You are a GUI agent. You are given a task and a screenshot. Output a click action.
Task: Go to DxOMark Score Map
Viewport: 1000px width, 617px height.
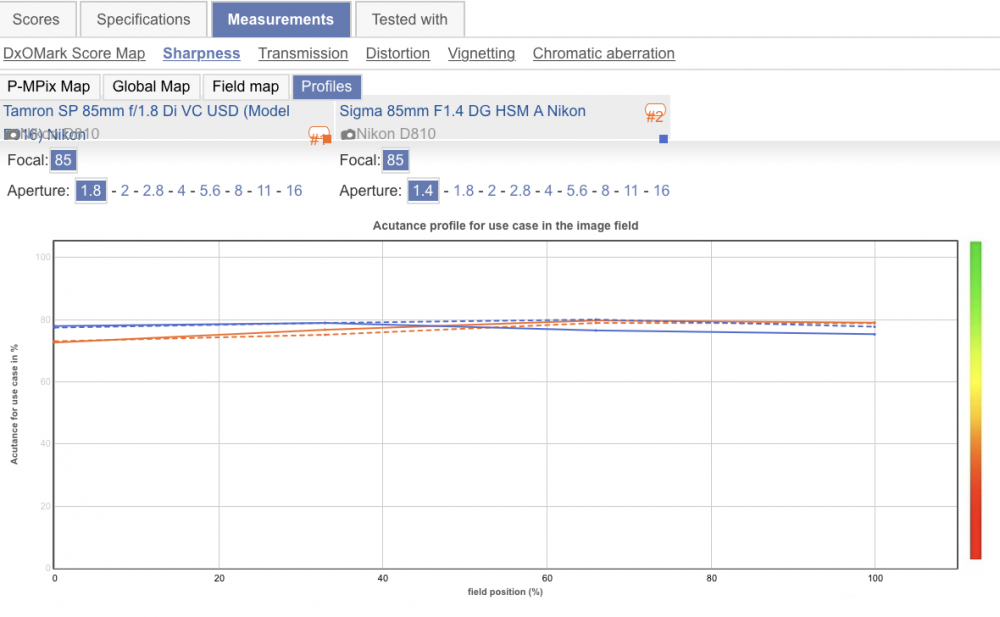[x=74, y=54]
